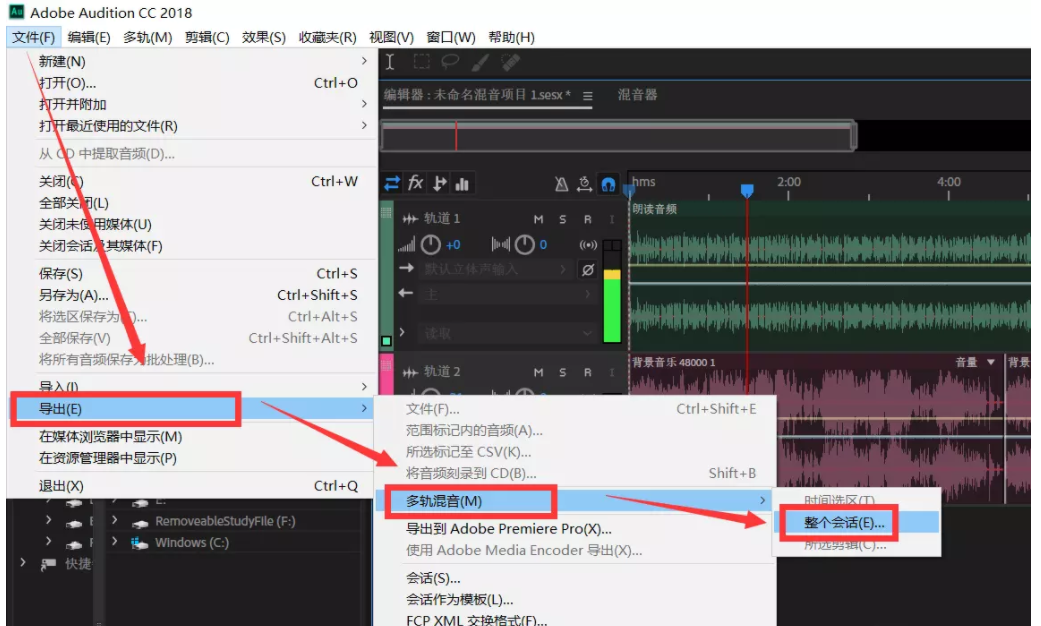Open the 读取 automation mode dropdown
1041x626 pixels.
507,333
